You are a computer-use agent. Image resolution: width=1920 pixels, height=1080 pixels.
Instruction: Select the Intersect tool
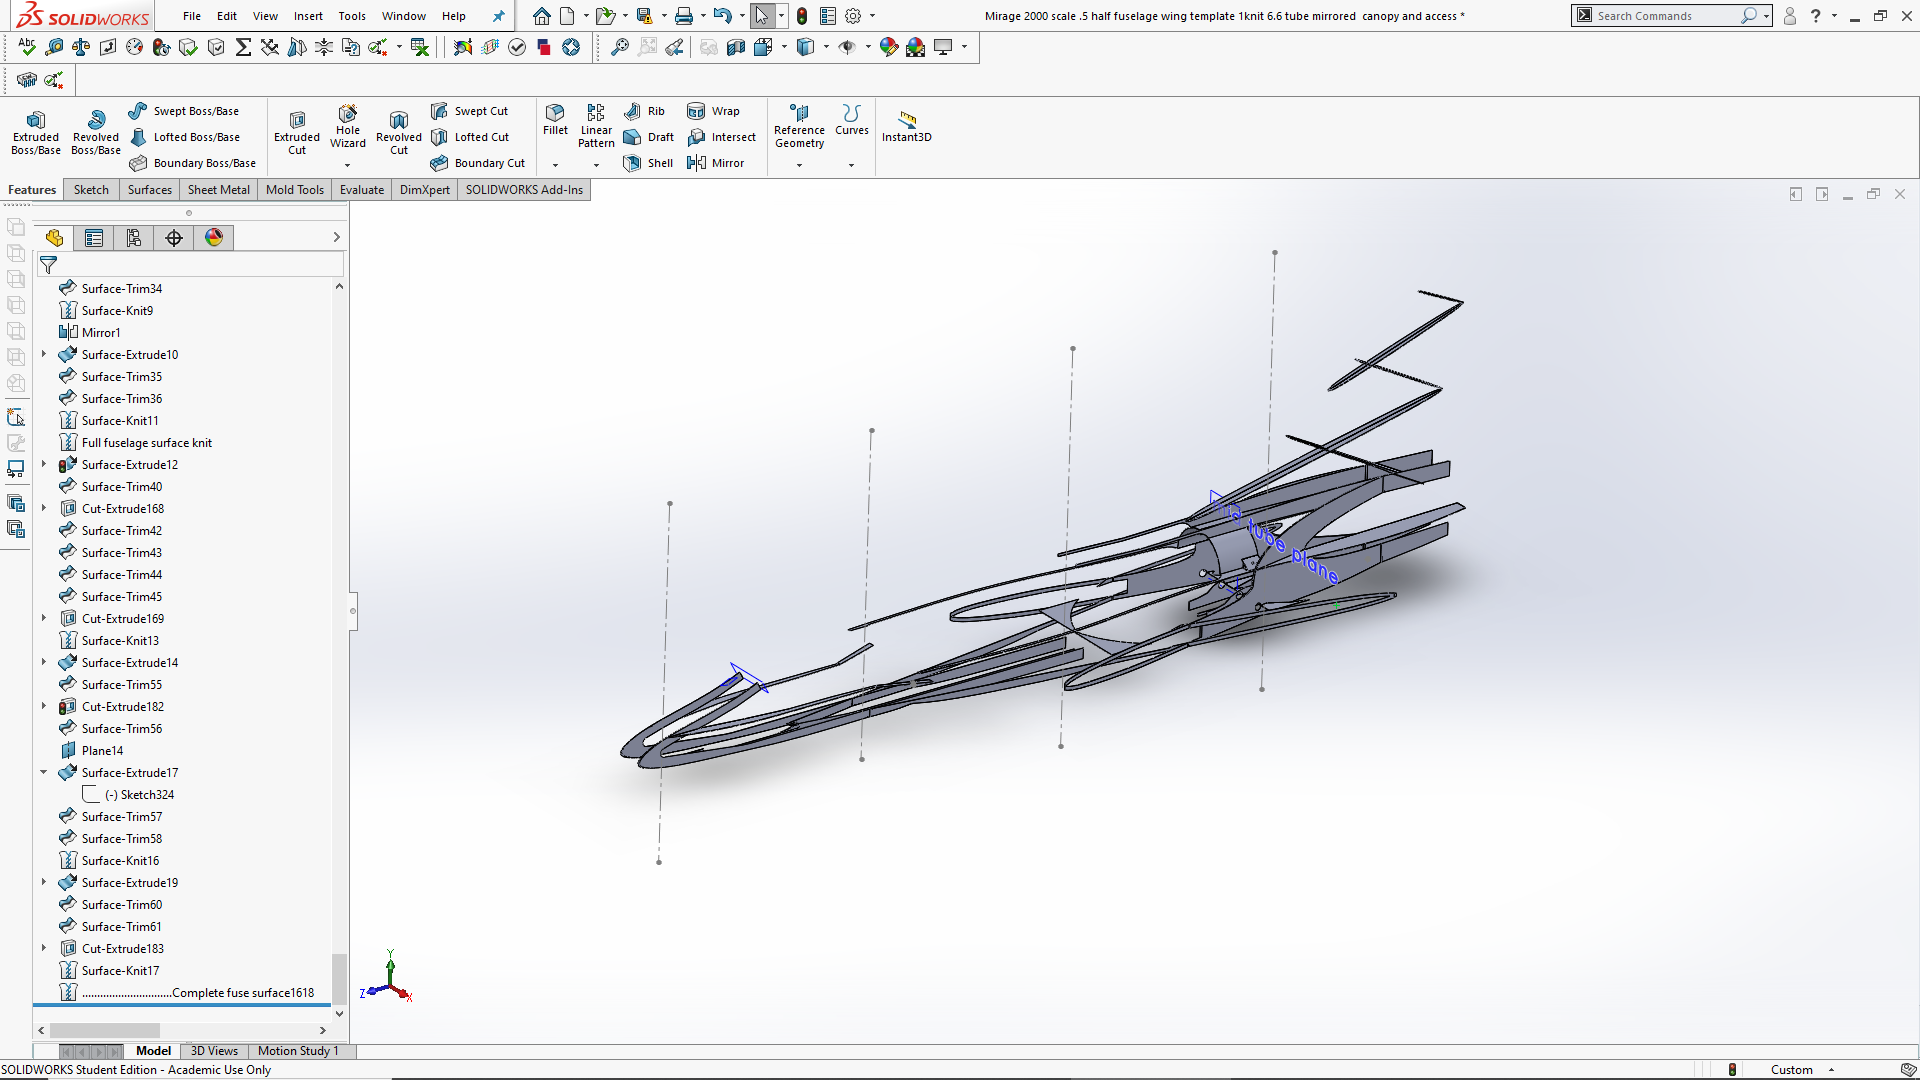pos(721,137)
